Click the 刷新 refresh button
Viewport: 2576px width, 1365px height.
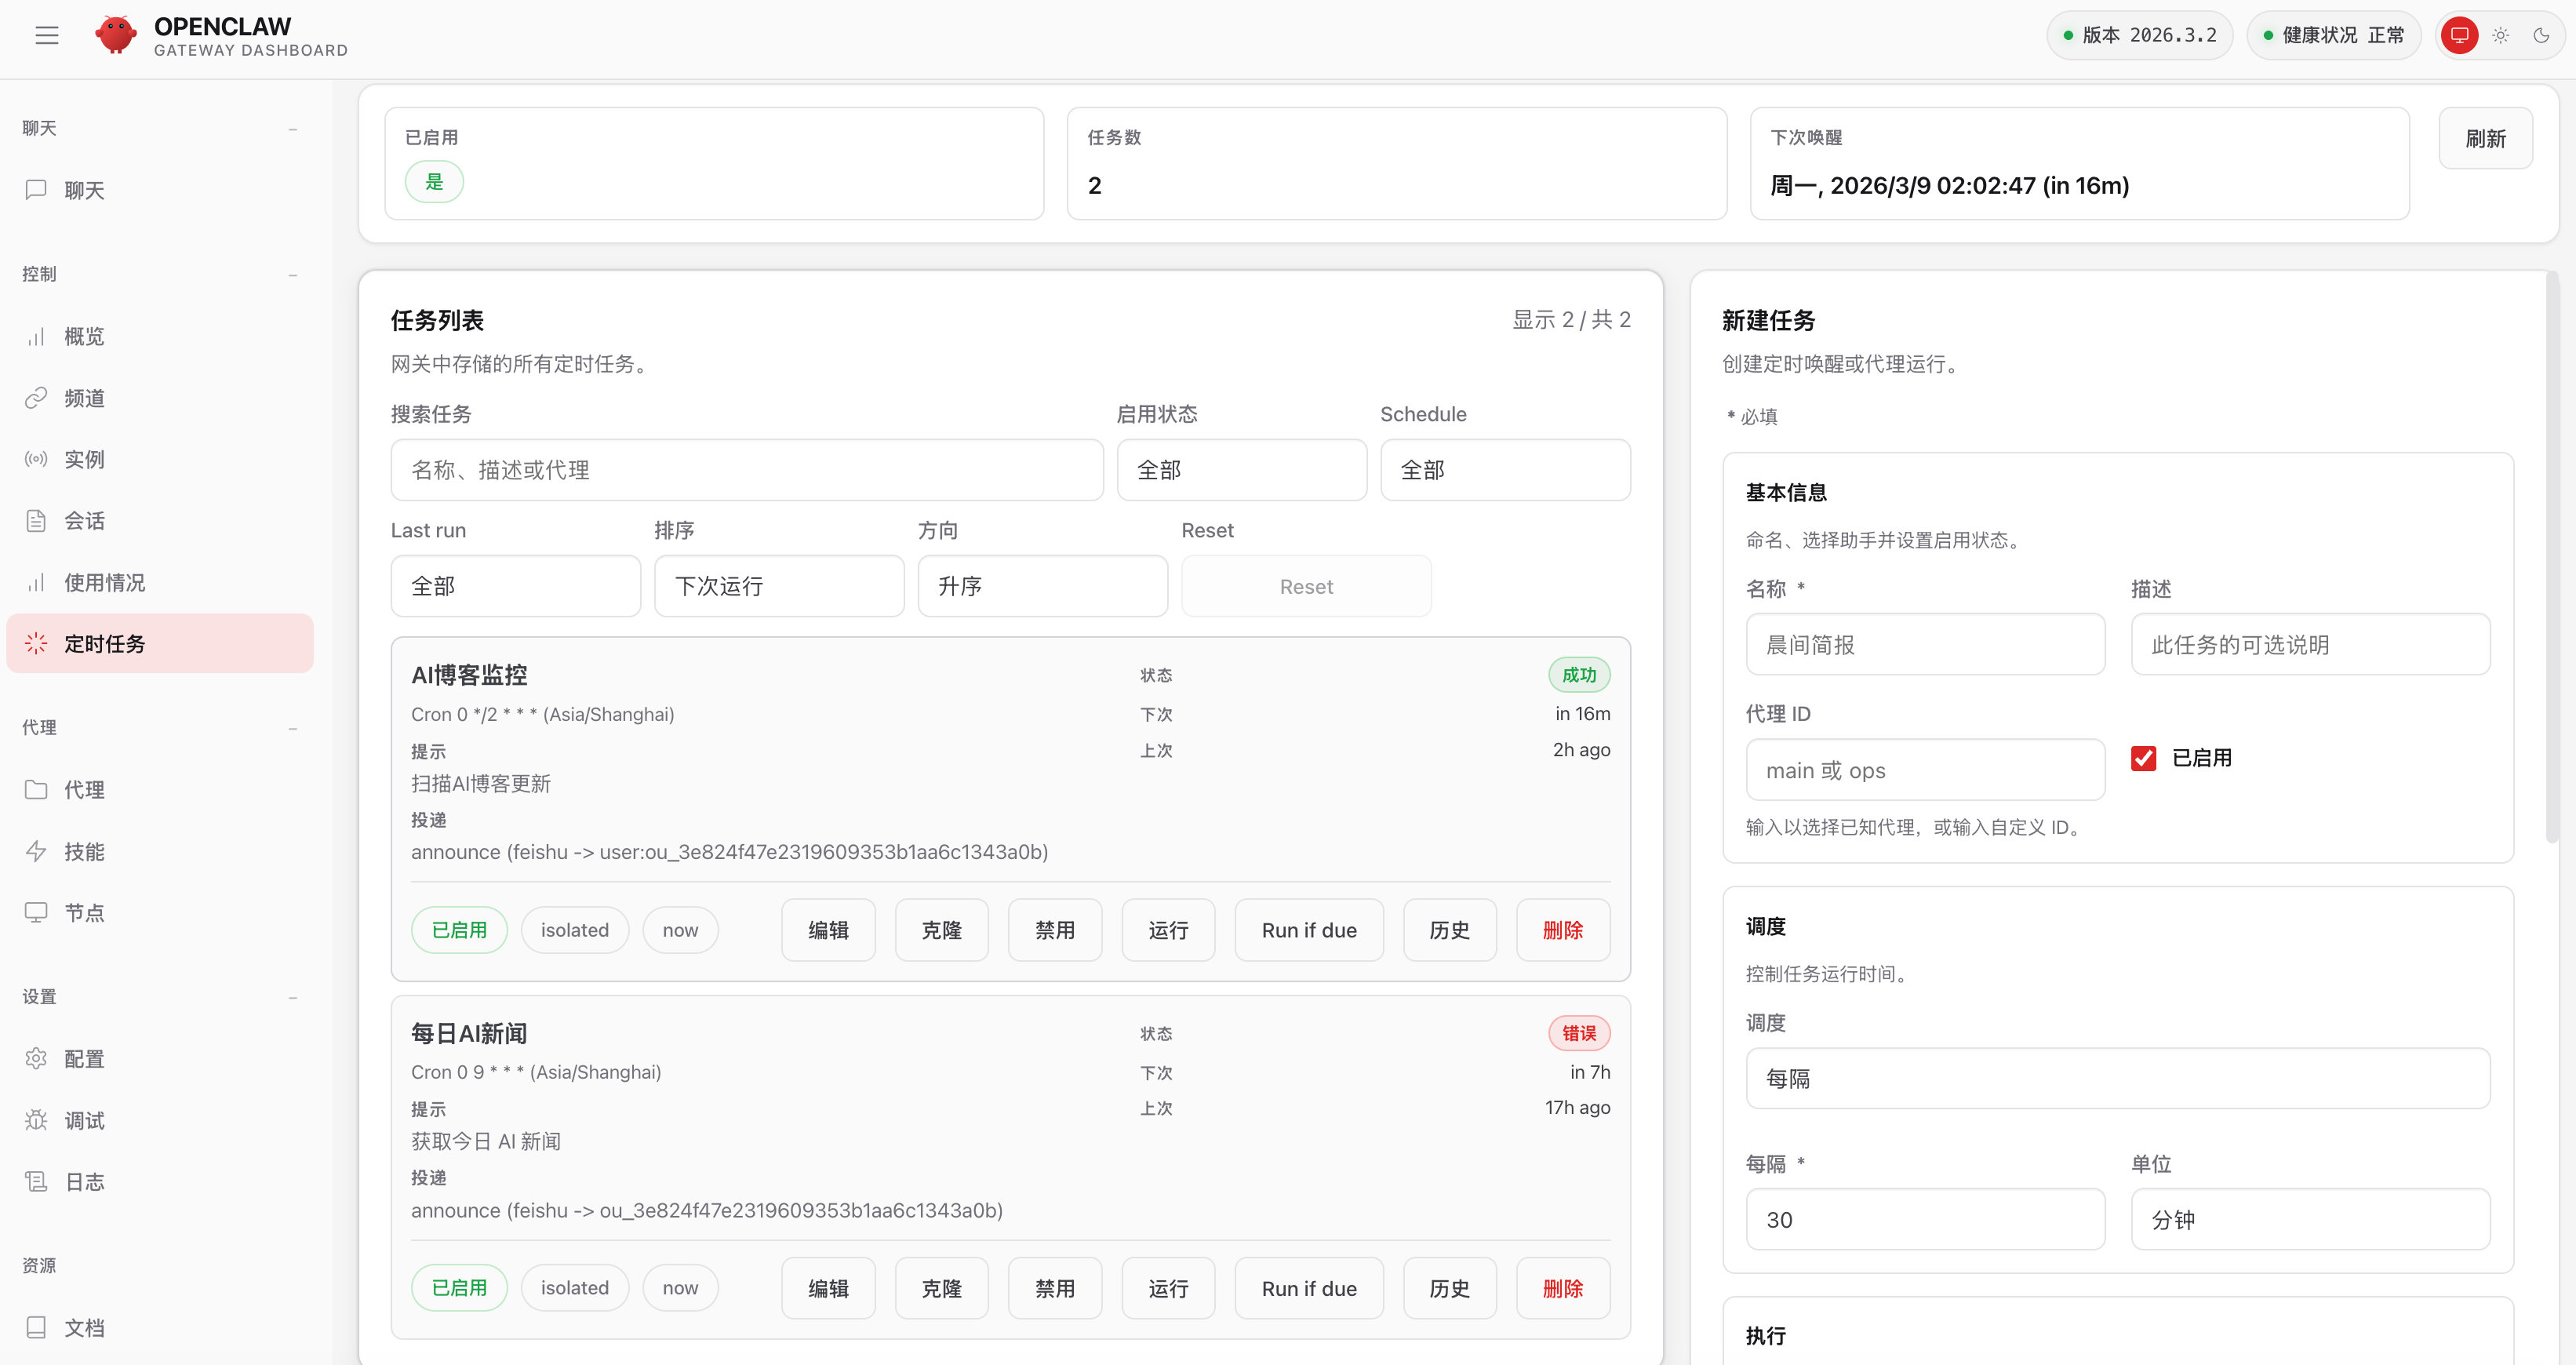tap(2485, 139)
